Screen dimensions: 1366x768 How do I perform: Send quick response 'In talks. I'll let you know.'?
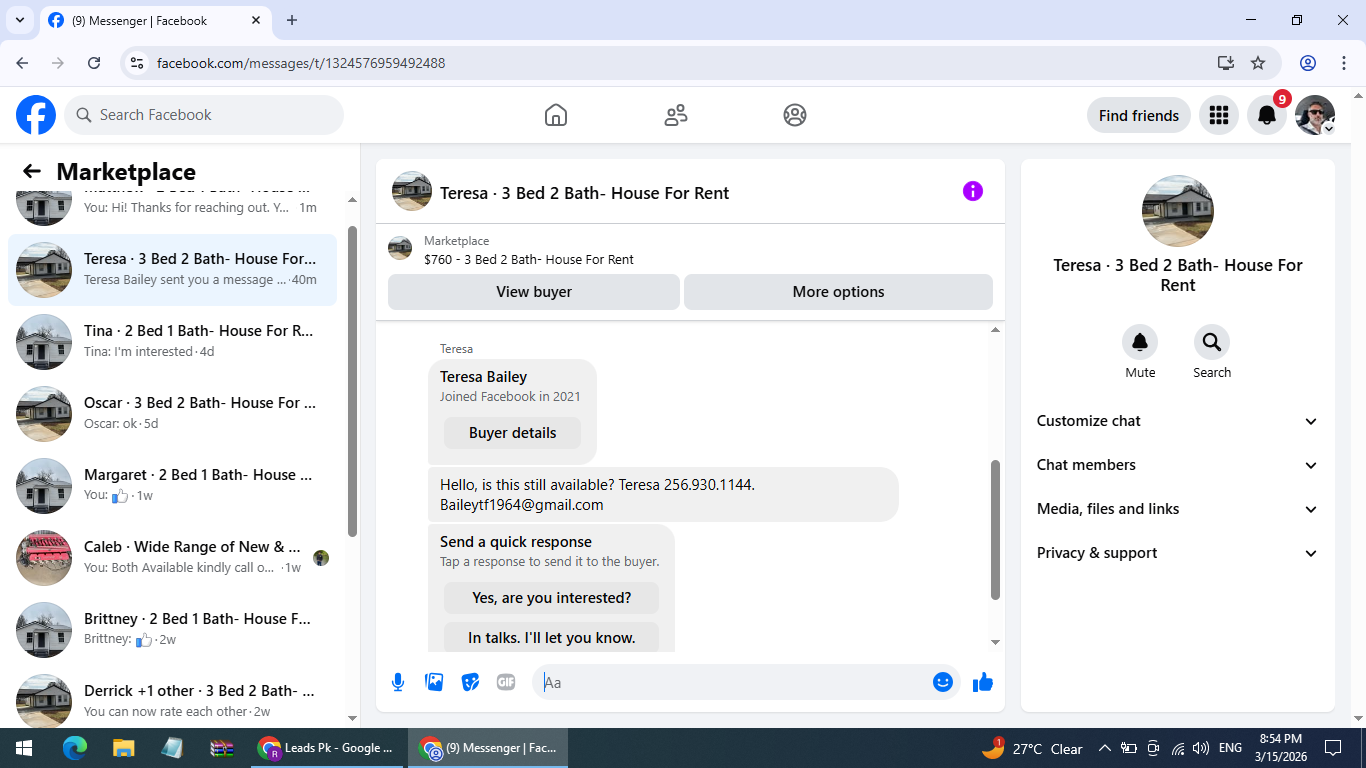click(x=552, y=638)
